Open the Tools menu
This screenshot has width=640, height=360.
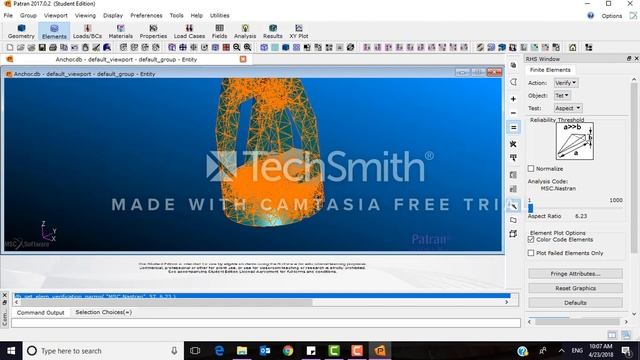[176, 16]
